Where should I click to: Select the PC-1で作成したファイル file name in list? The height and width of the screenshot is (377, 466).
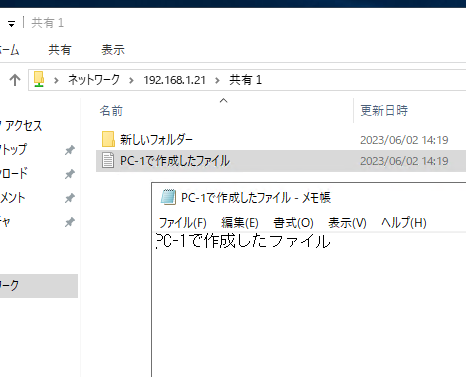(175, 161)
